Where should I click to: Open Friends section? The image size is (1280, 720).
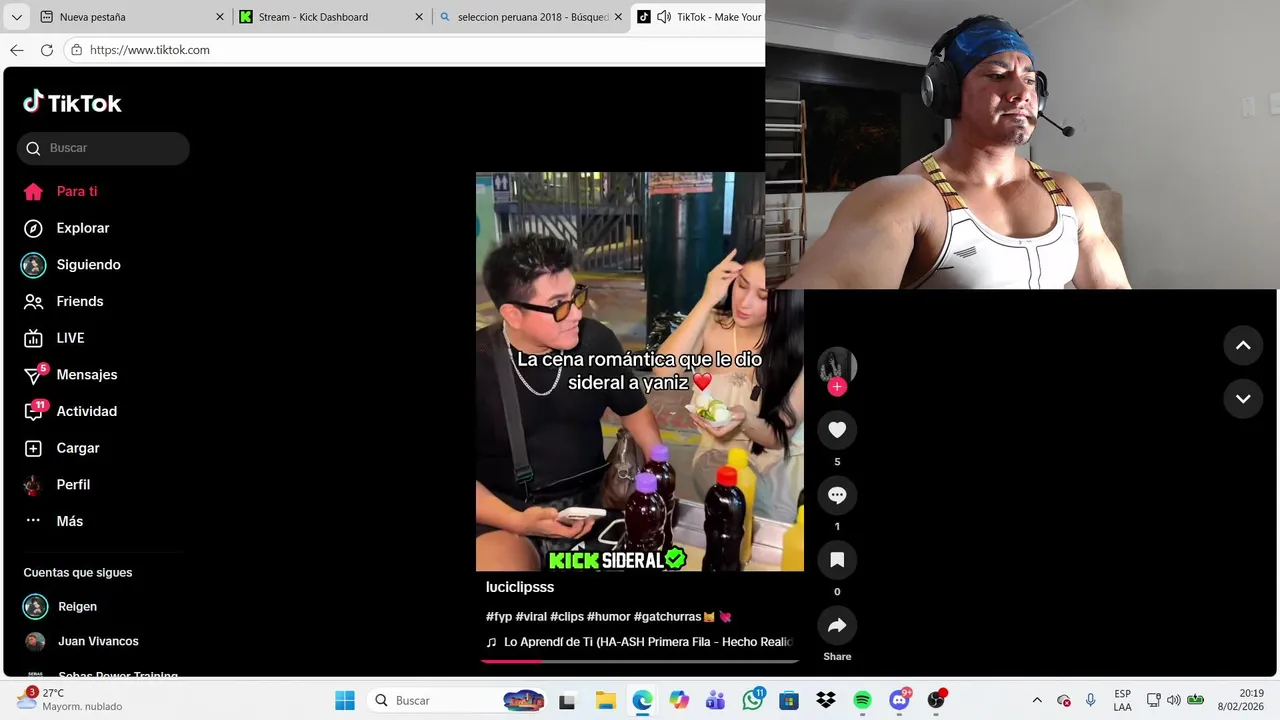click(63, 301)
